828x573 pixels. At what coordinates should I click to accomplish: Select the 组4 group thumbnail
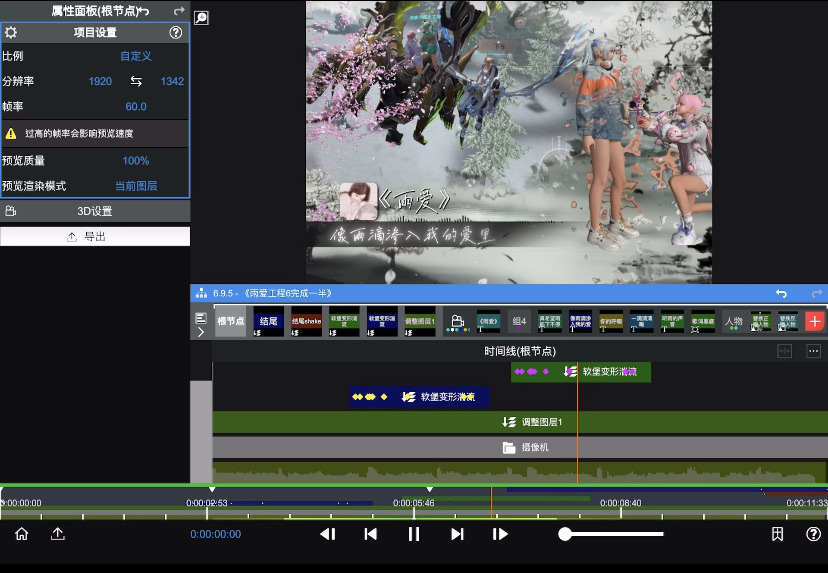519,321
